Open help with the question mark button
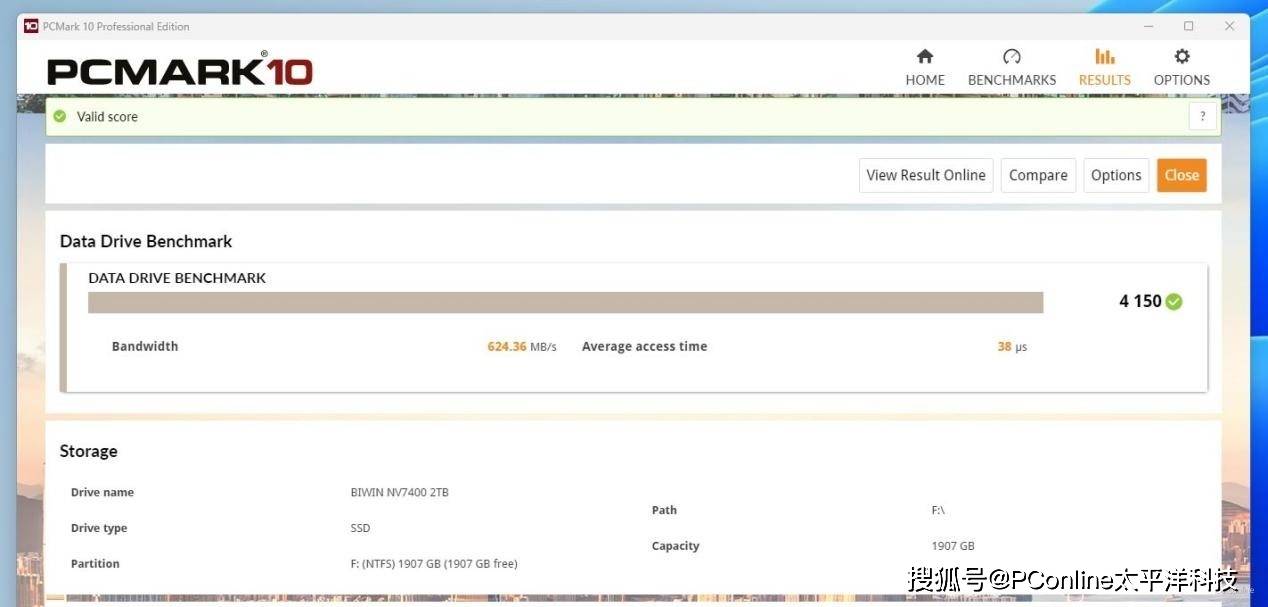This screenshot has height=607, width=1268. click(x=1202, y=117)
